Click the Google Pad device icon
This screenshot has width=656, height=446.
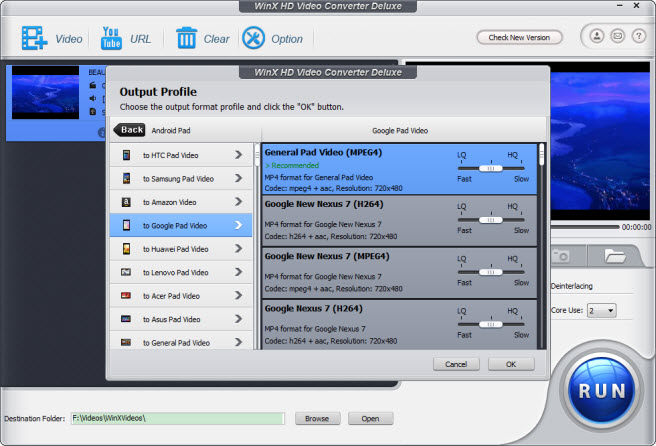126,226
